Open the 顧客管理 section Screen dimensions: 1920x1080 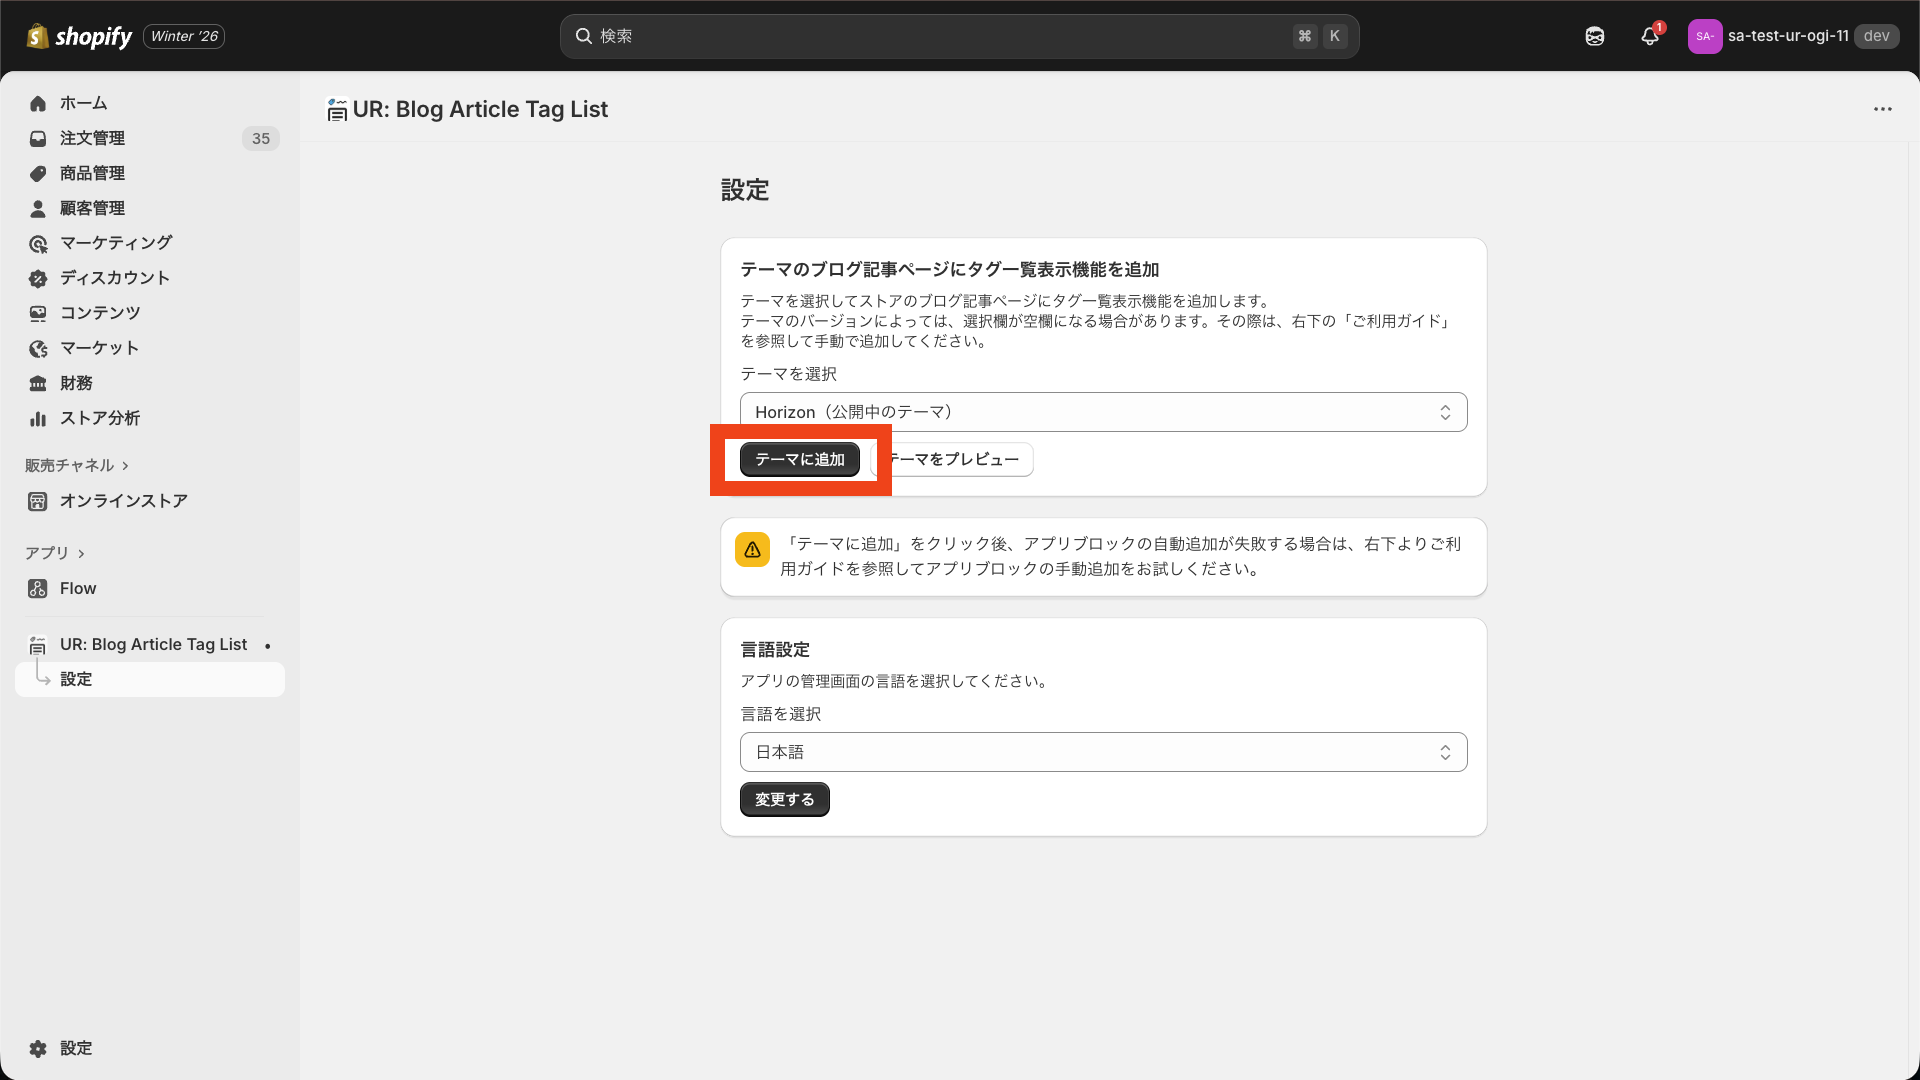94,208
